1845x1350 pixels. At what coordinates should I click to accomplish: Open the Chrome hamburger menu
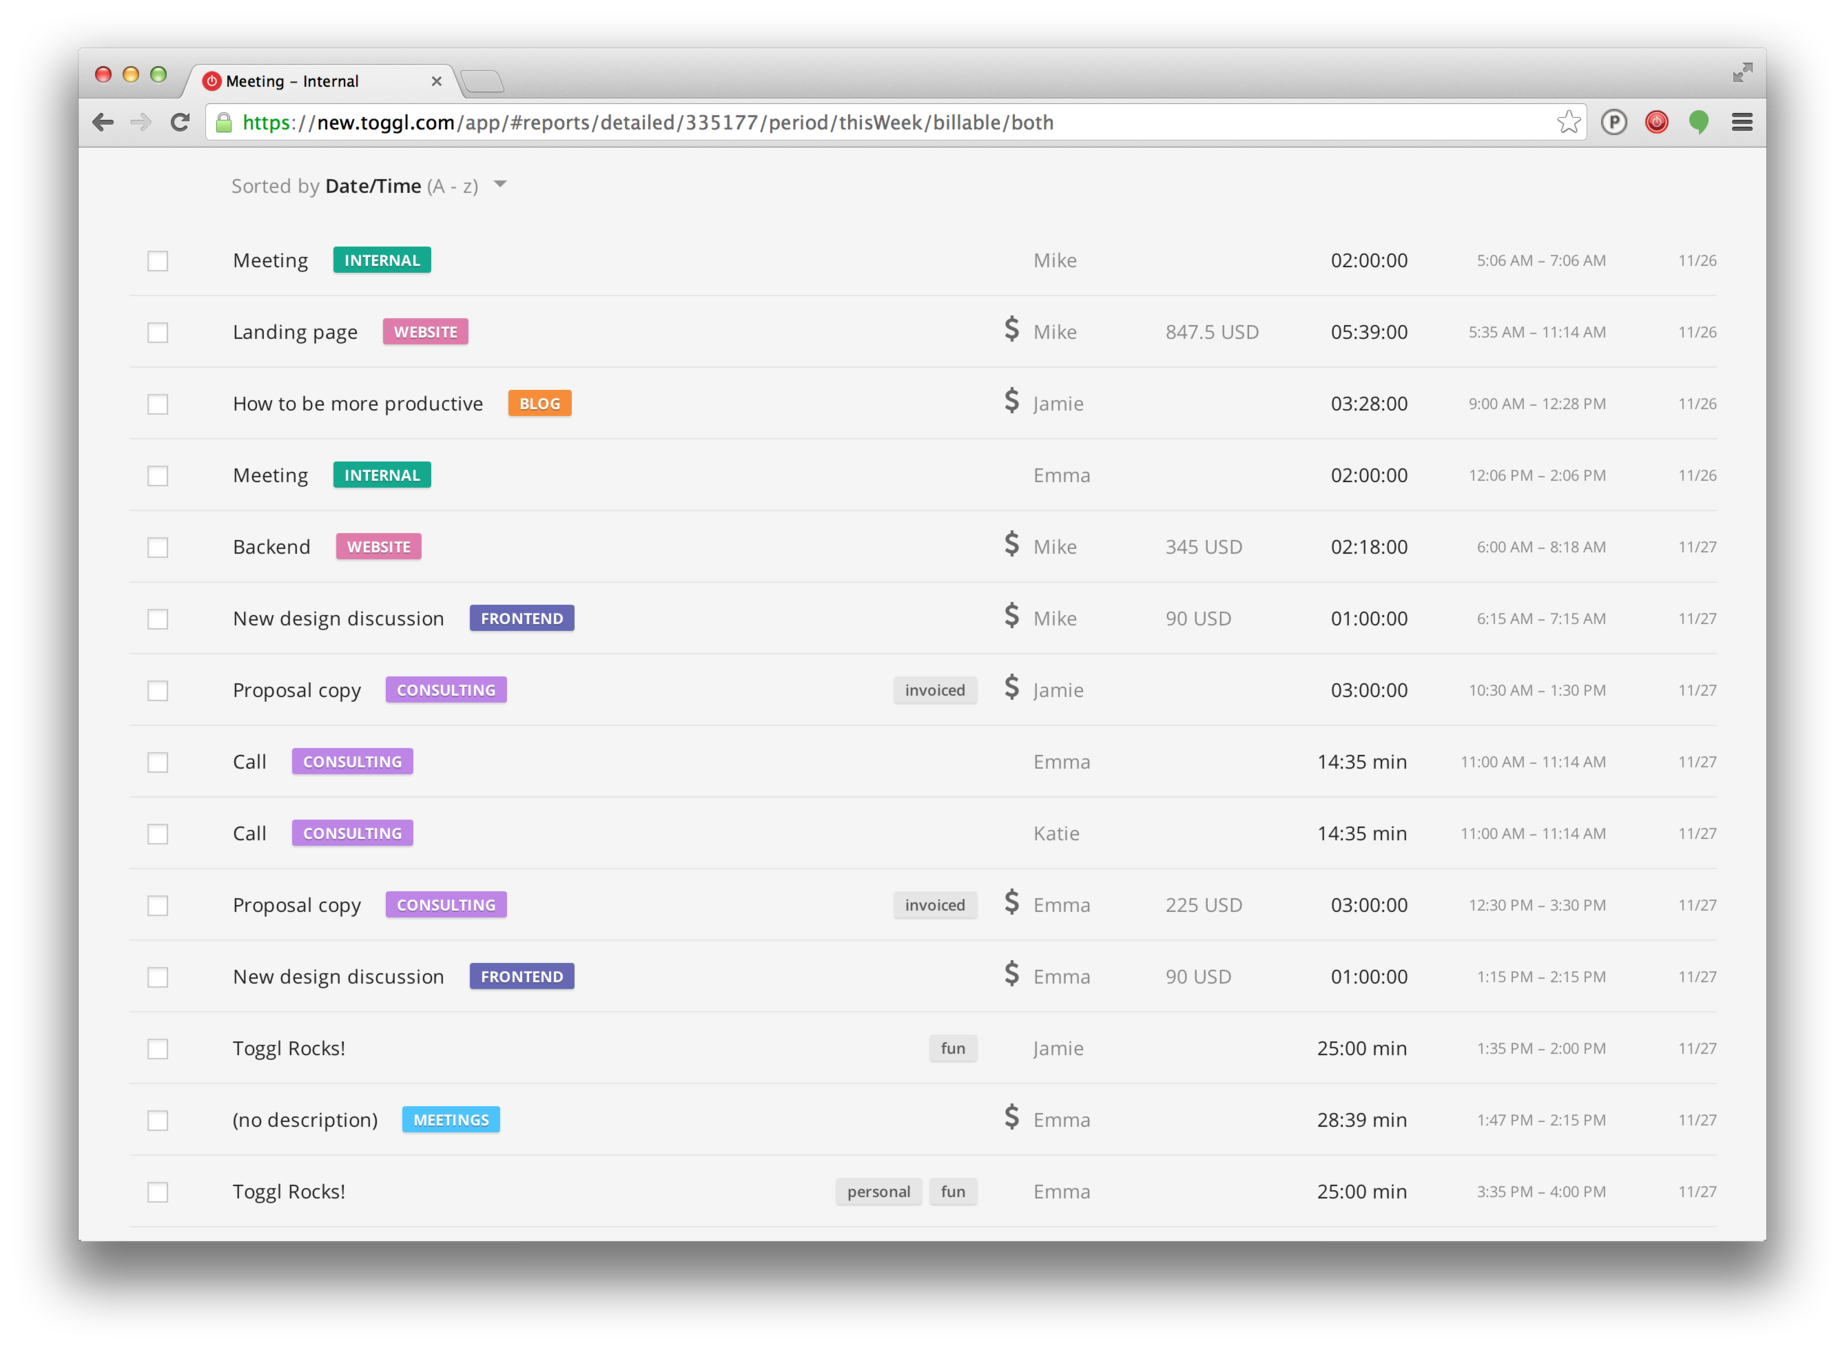1741,122
